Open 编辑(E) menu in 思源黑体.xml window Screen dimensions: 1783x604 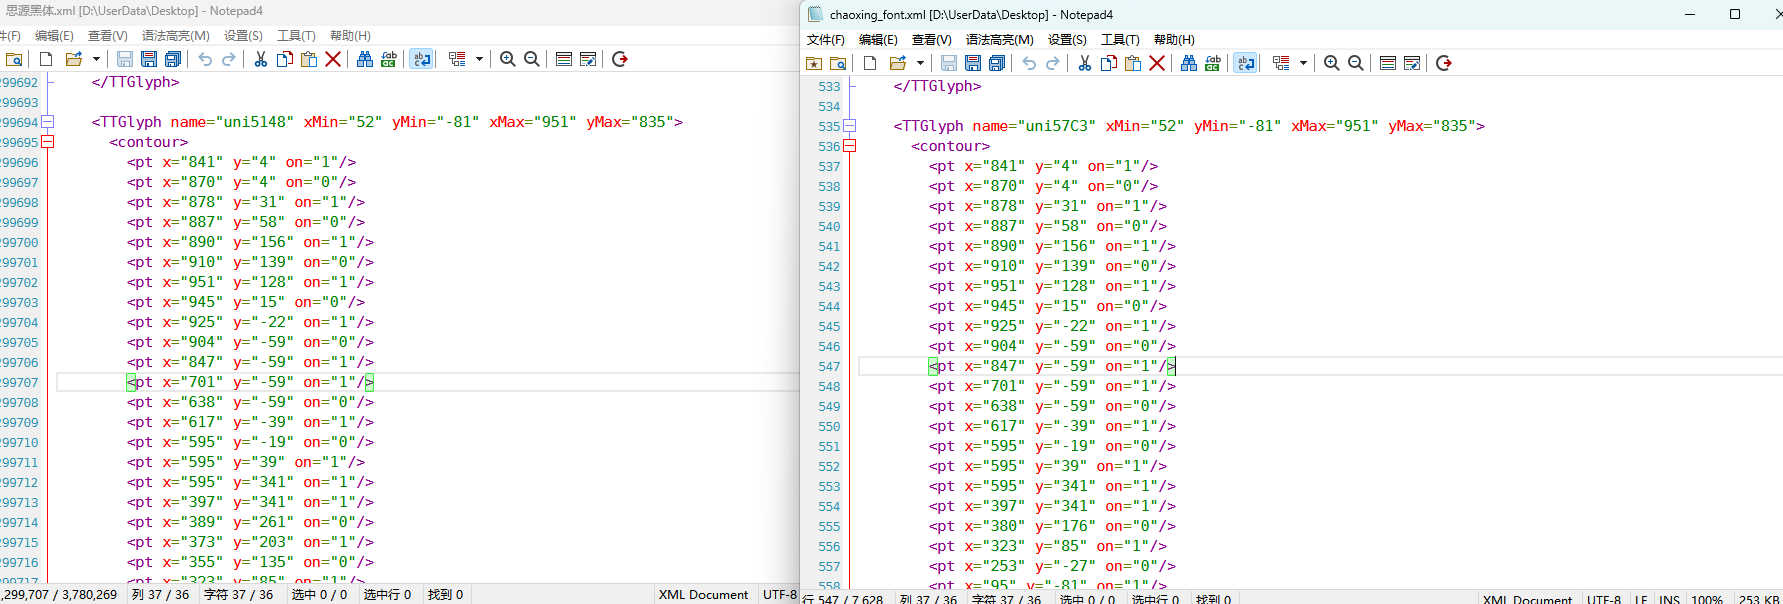pyautogui.click(x=54, y=36)
